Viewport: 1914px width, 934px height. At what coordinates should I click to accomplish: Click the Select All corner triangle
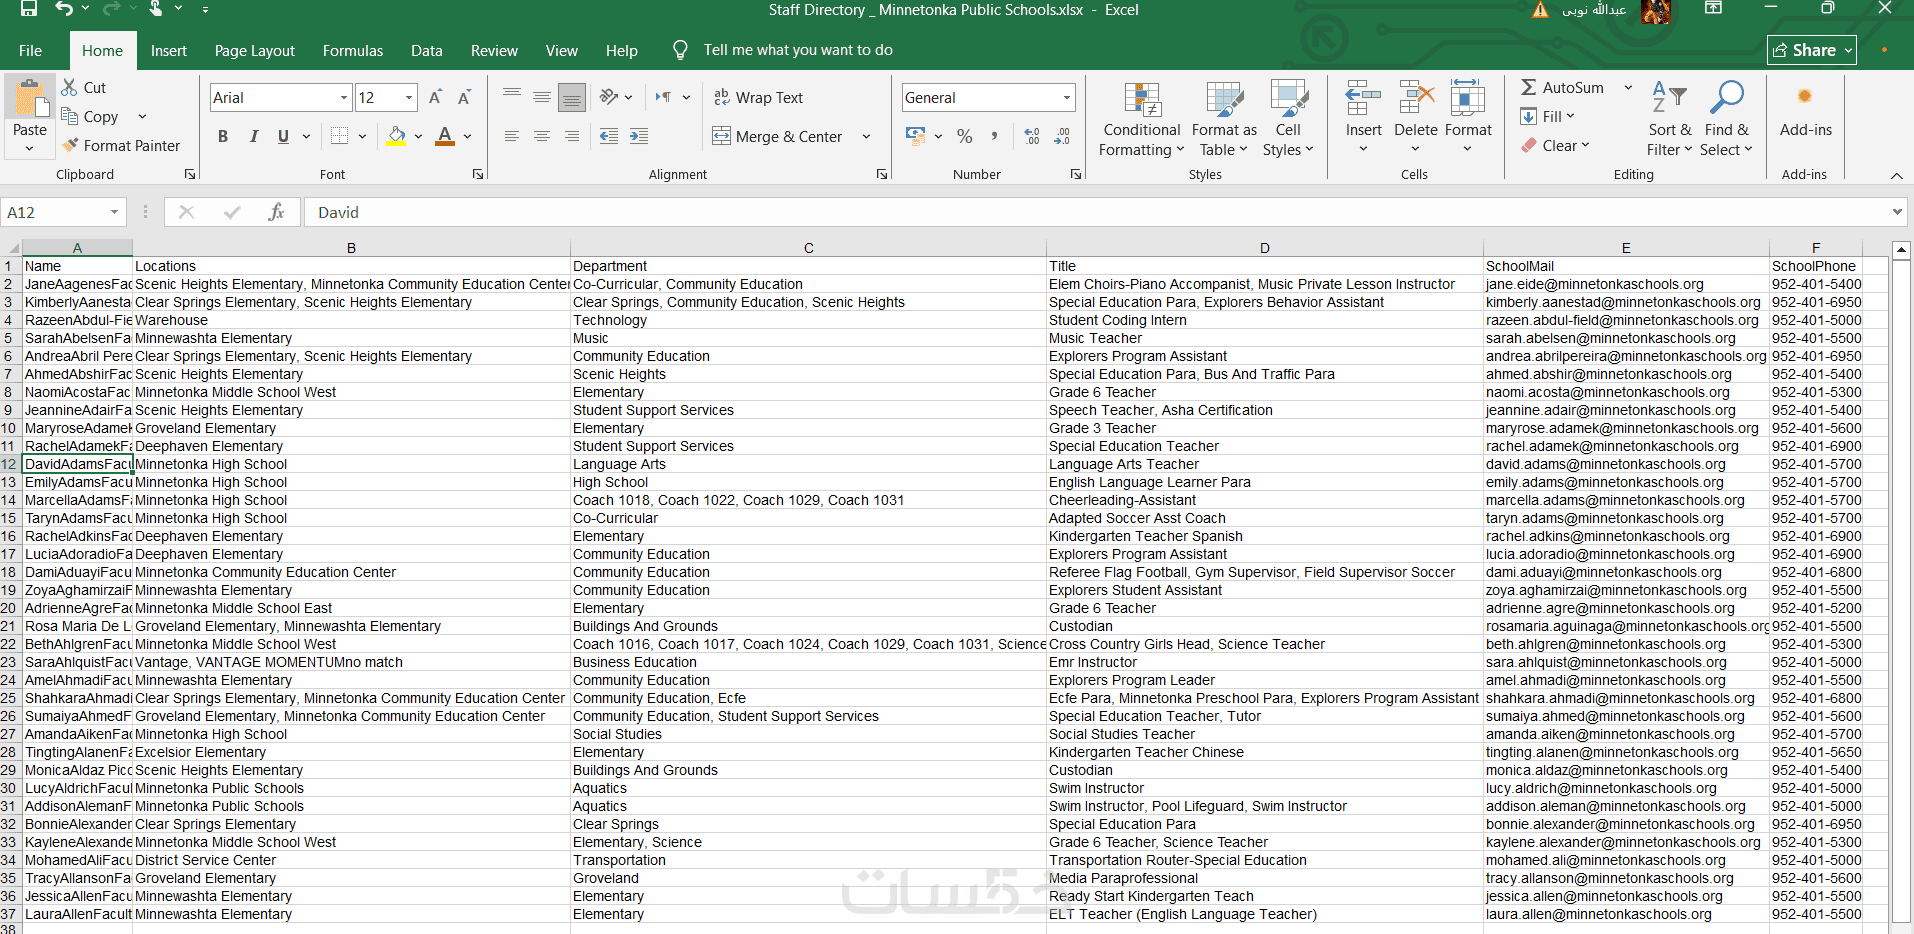coord(11,248)
